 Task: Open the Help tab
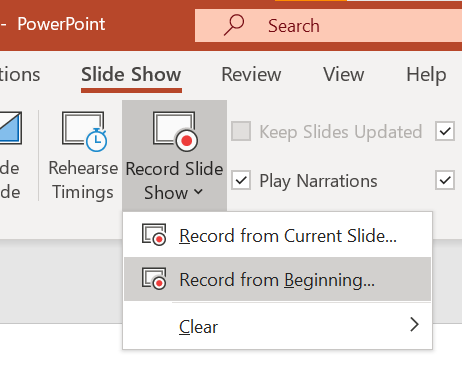pos(426,75)
